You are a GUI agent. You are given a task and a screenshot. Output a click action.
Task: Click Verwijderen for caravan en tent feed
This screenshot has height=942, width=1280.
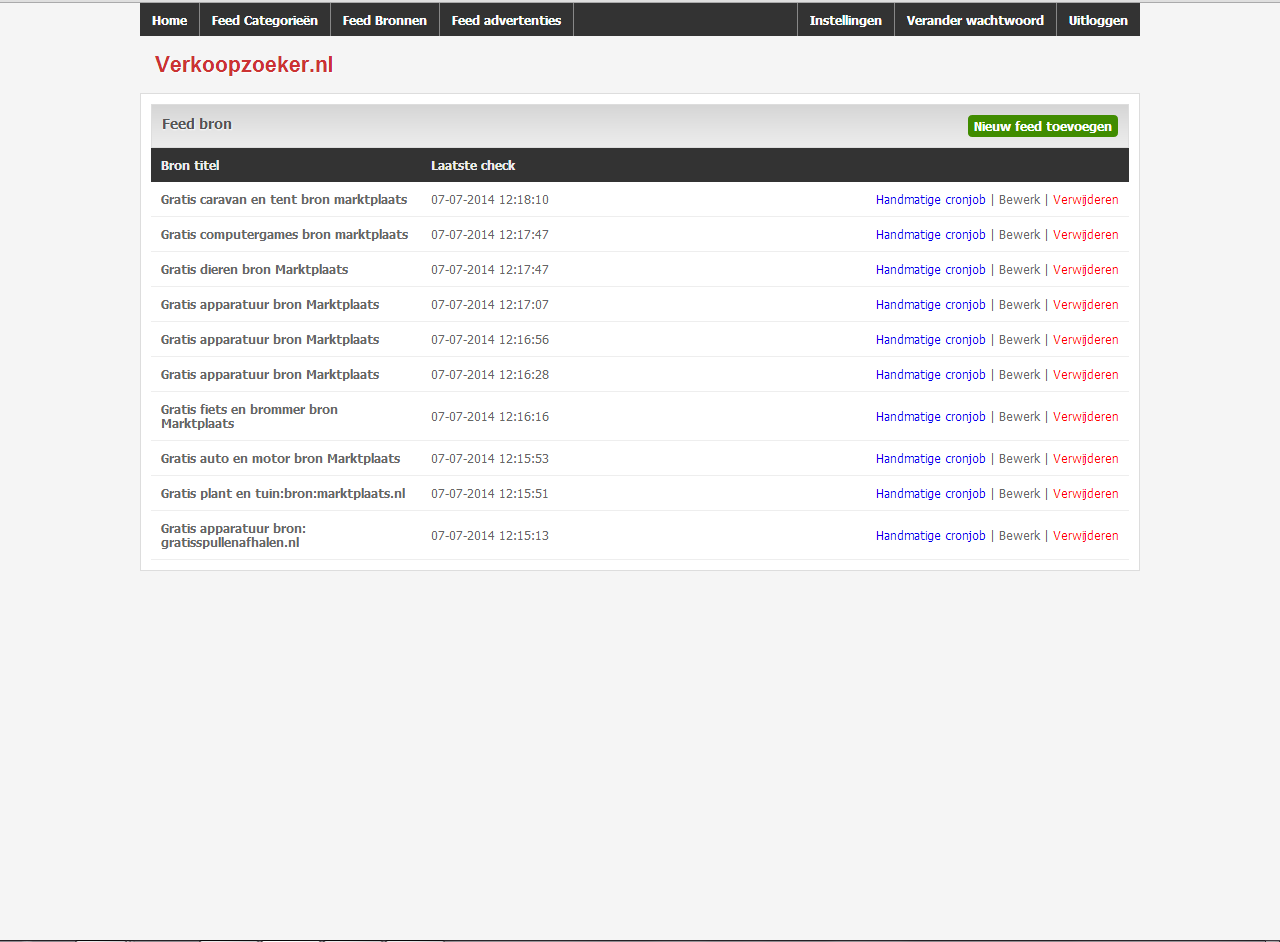point(1086,200)
